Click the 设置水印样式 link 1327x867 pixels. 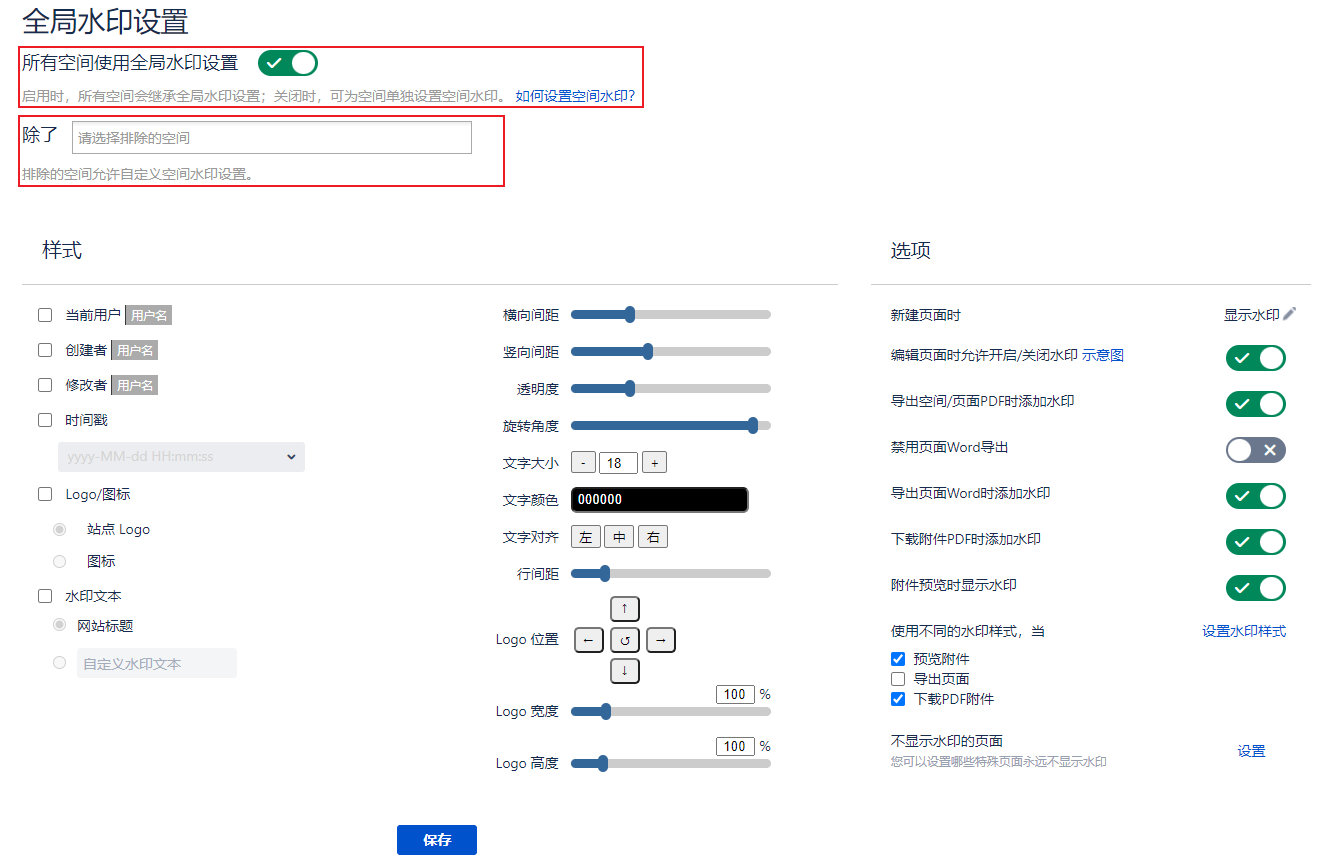[x=1243, y=631]
